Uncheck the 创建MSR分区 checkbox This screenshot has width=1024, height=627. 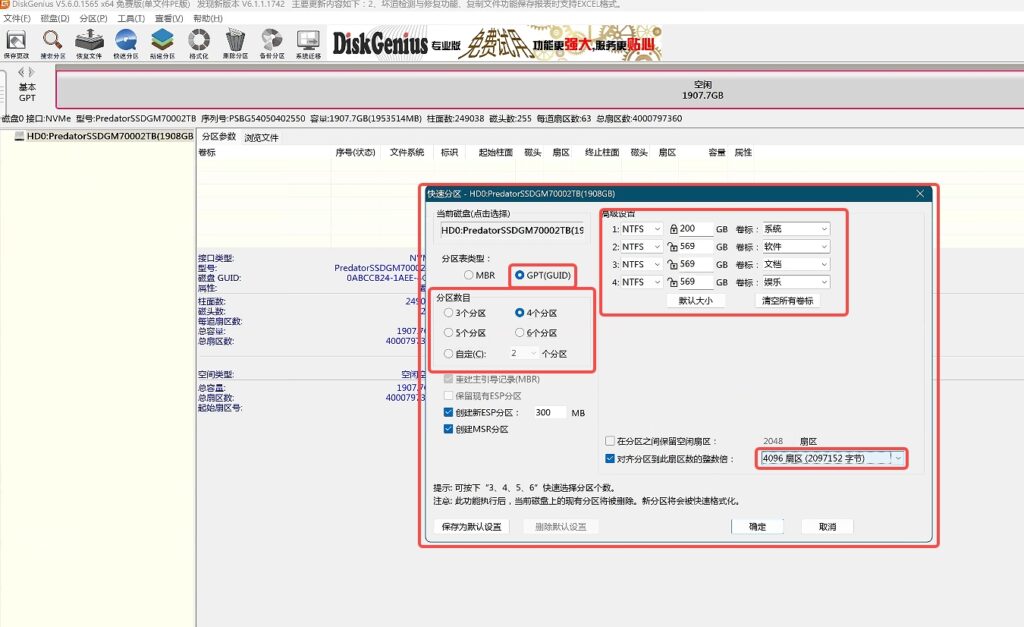(x=448, y=429)
